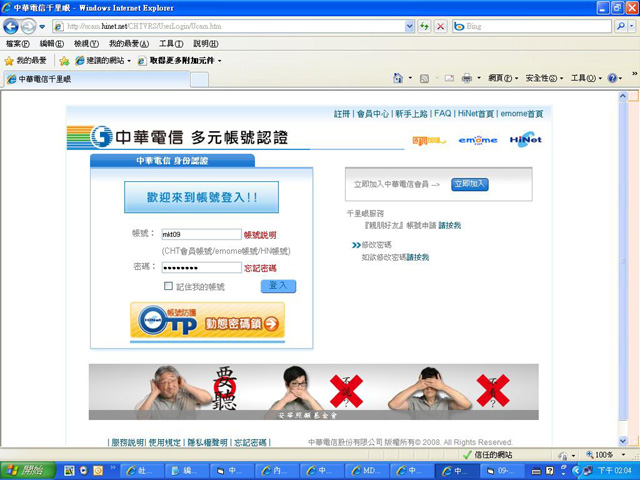Click the media player quick launch icon
This screenshot has width=640, height=480.
click(84, 471)
